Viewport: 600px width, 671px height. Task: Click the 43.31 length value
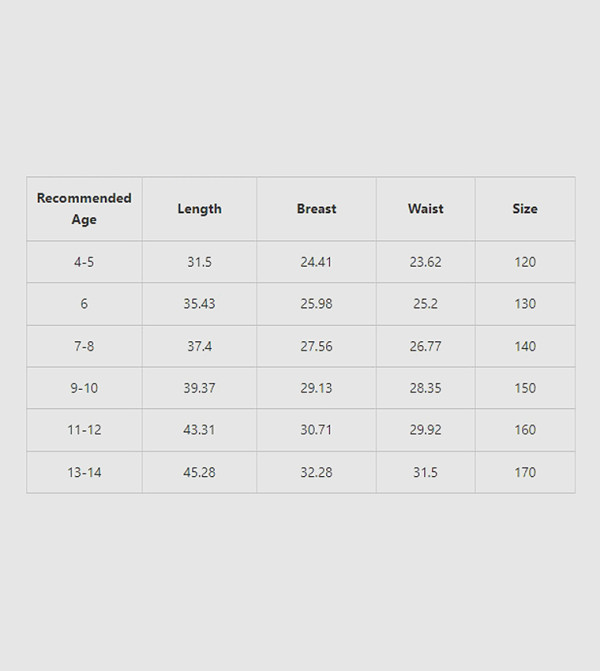tap(199, 430)
